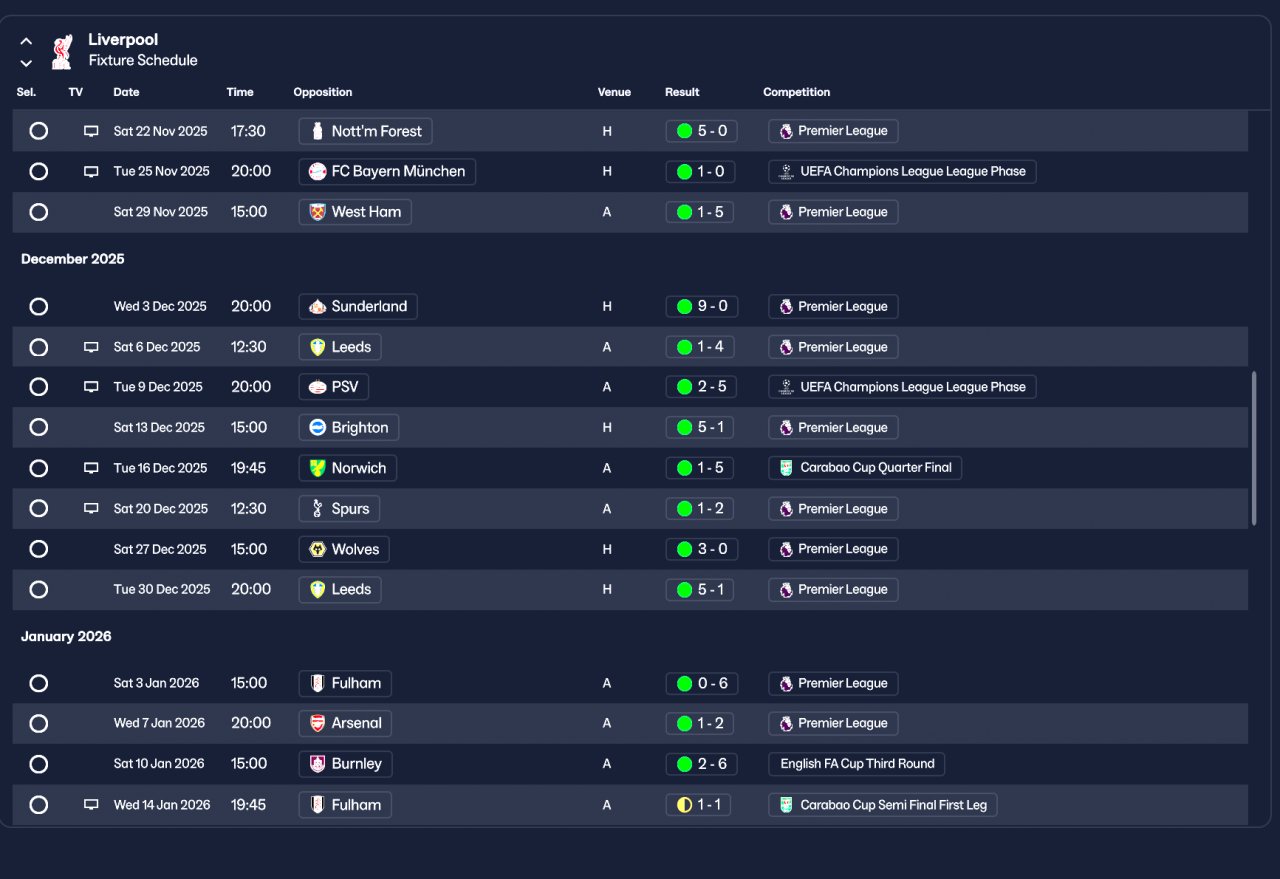The width and height of the screenshot is (1280, 879).
Task: Open the Fulham button on the Sat 3 Jan row
Action: (345, 683)
